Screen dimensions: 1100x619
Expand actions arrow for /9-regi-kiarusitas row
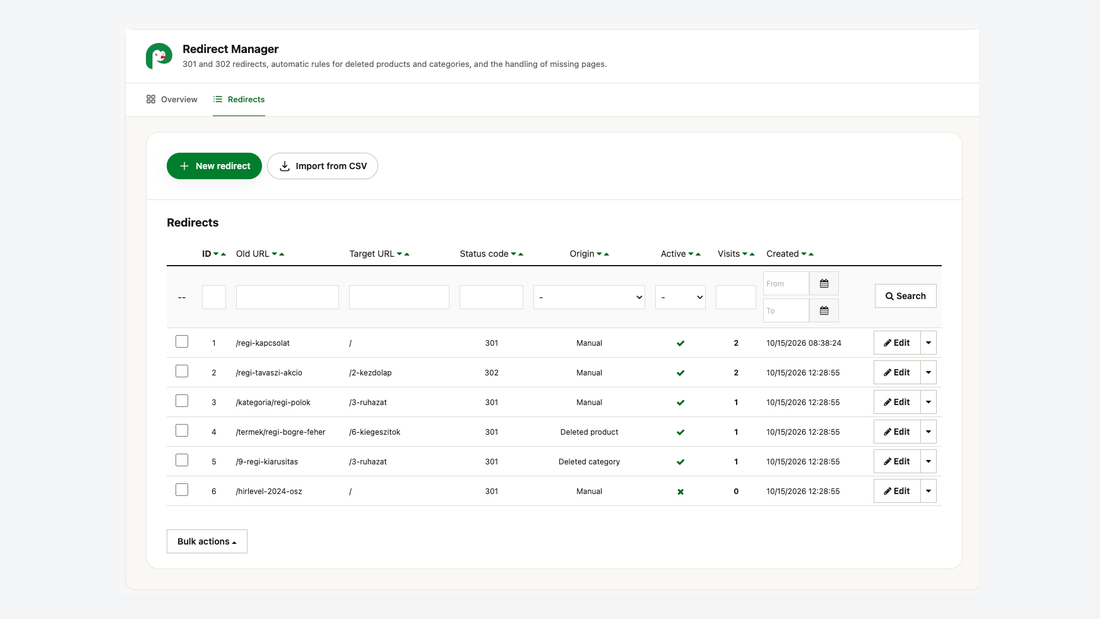click(928, 461)
